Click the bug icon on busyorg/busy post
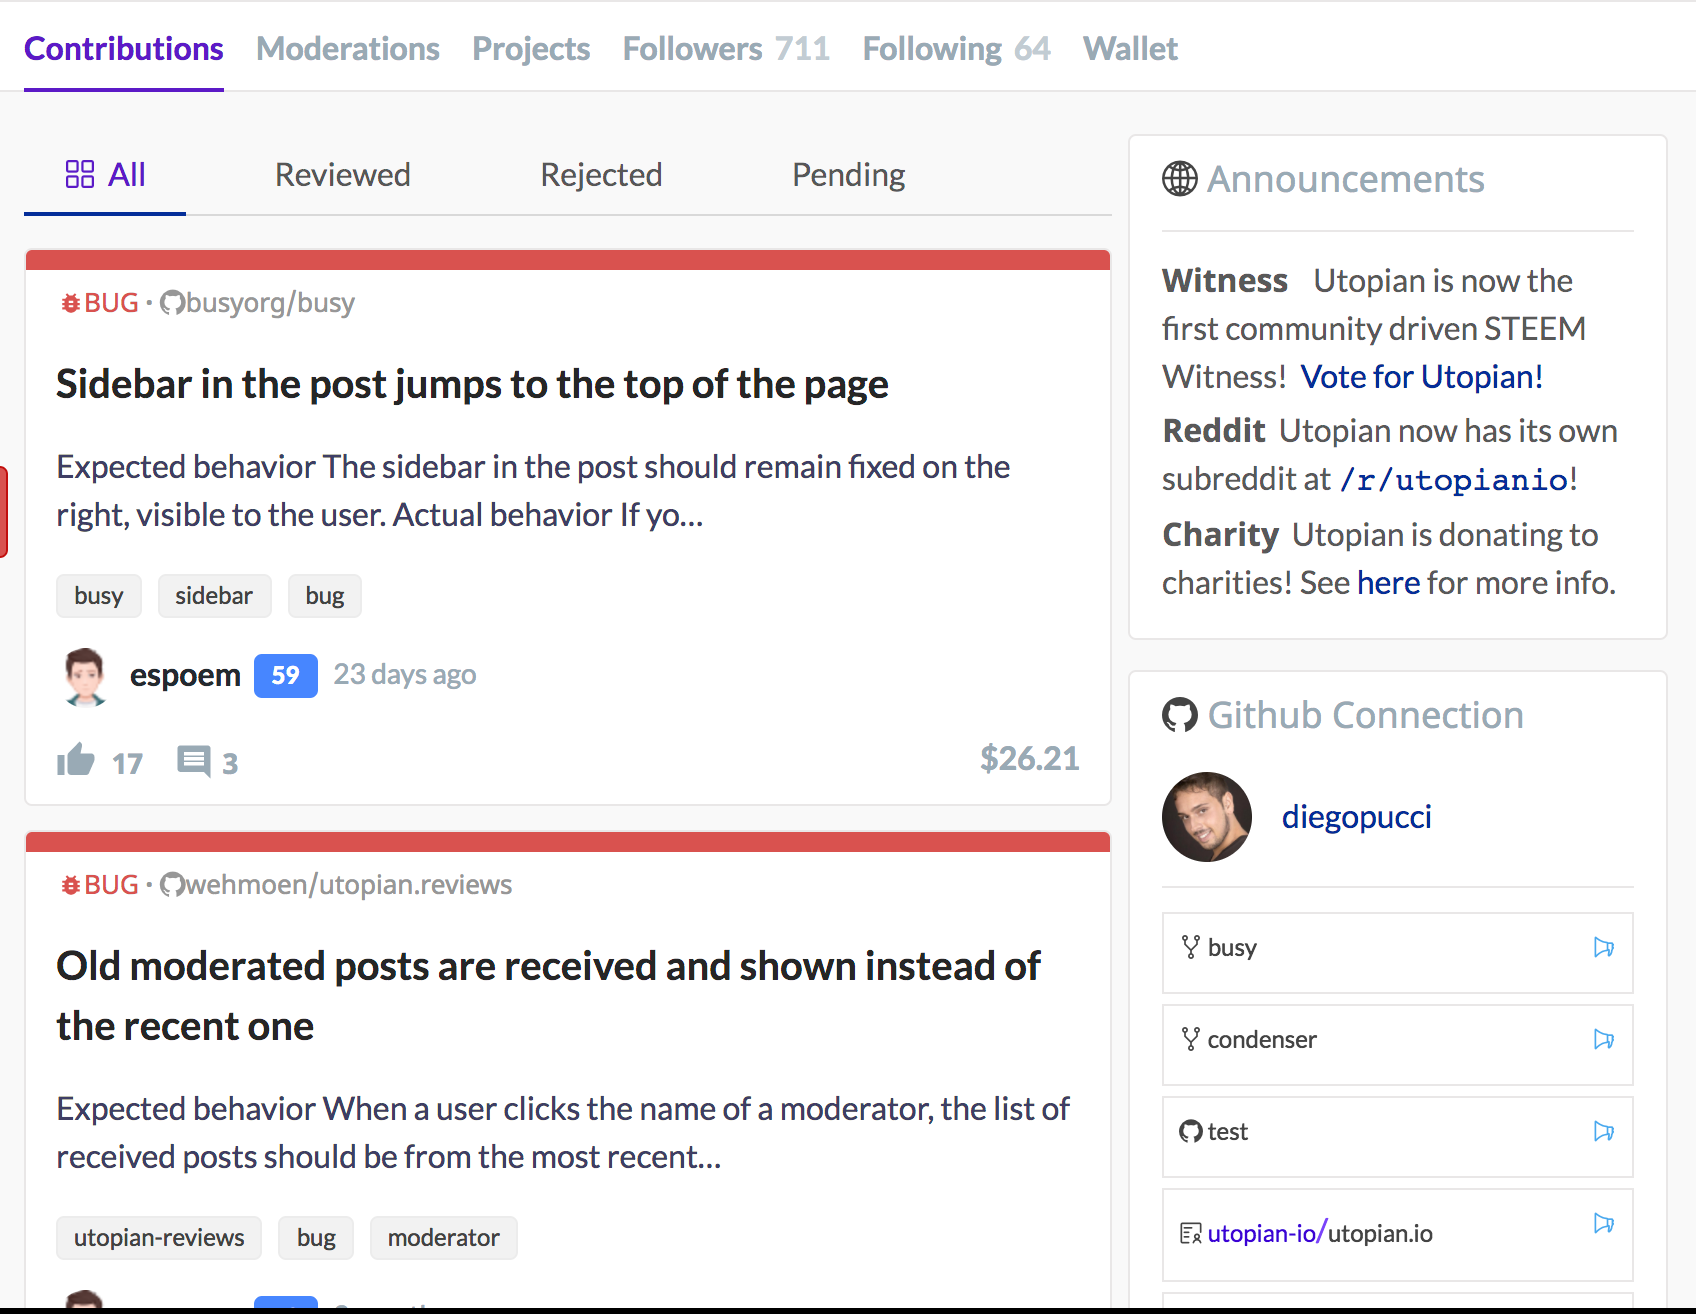 point(71,303)
